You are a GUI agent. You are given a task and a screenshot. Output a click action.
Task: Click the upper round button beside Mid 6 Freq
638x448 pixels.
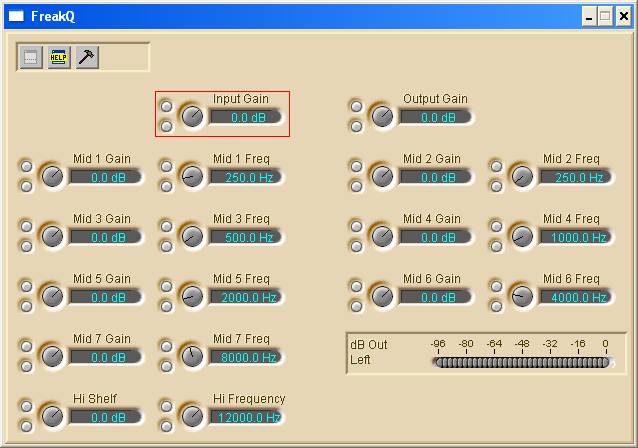(x=496, y=286)
